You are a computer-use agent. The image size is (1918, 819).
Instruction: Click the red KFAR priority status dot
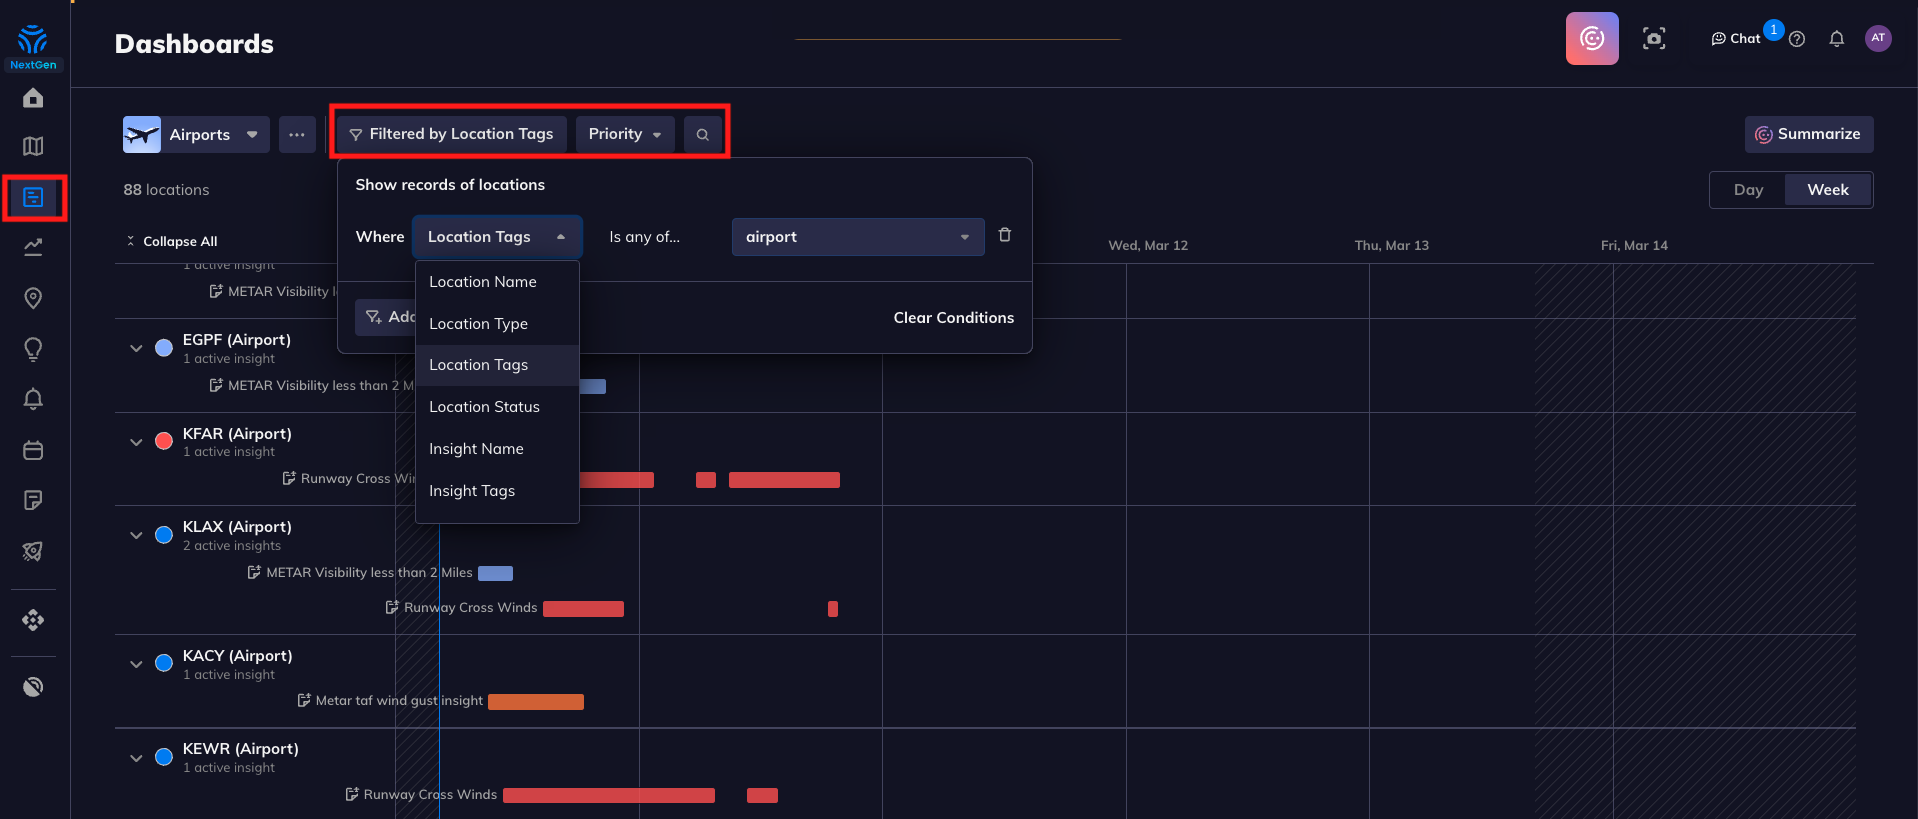click(164, 442)
